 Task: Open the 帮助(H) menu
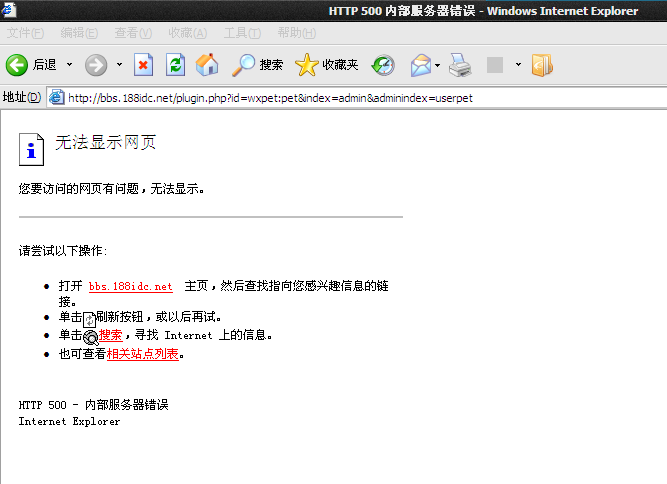pyautogui.click(x=296, y=33)
